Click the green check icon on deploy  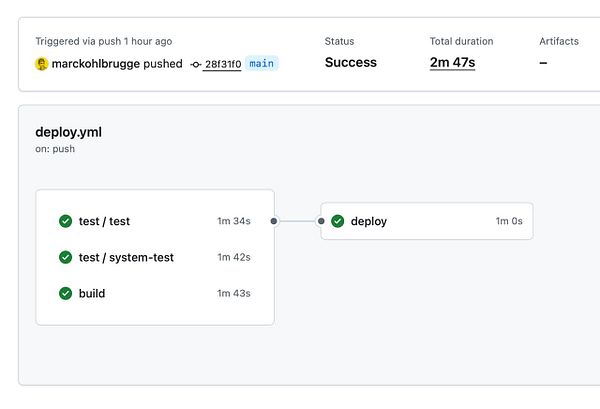(x=338, y=221)
